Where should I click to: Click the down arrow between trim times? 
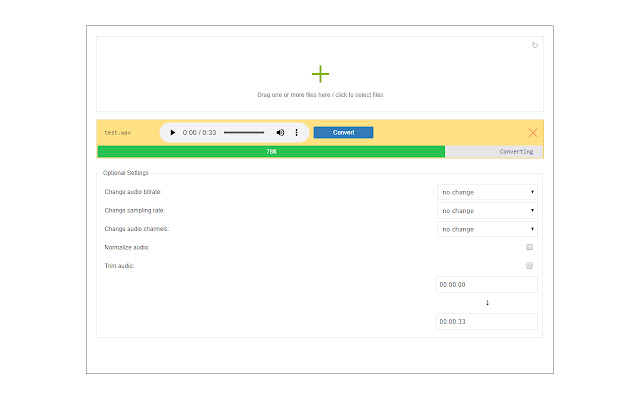click(487, 303)
